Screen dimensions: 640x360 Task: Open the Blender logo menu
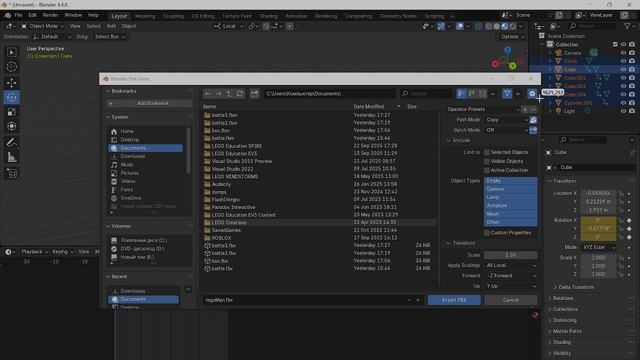coord(7,15)
